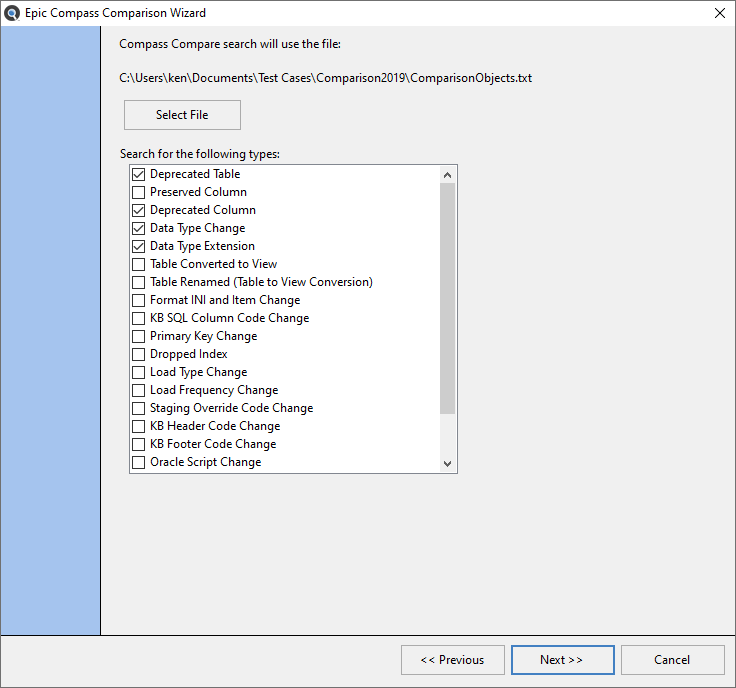Uncheck the Deprecated Column option

pos(138,210)
